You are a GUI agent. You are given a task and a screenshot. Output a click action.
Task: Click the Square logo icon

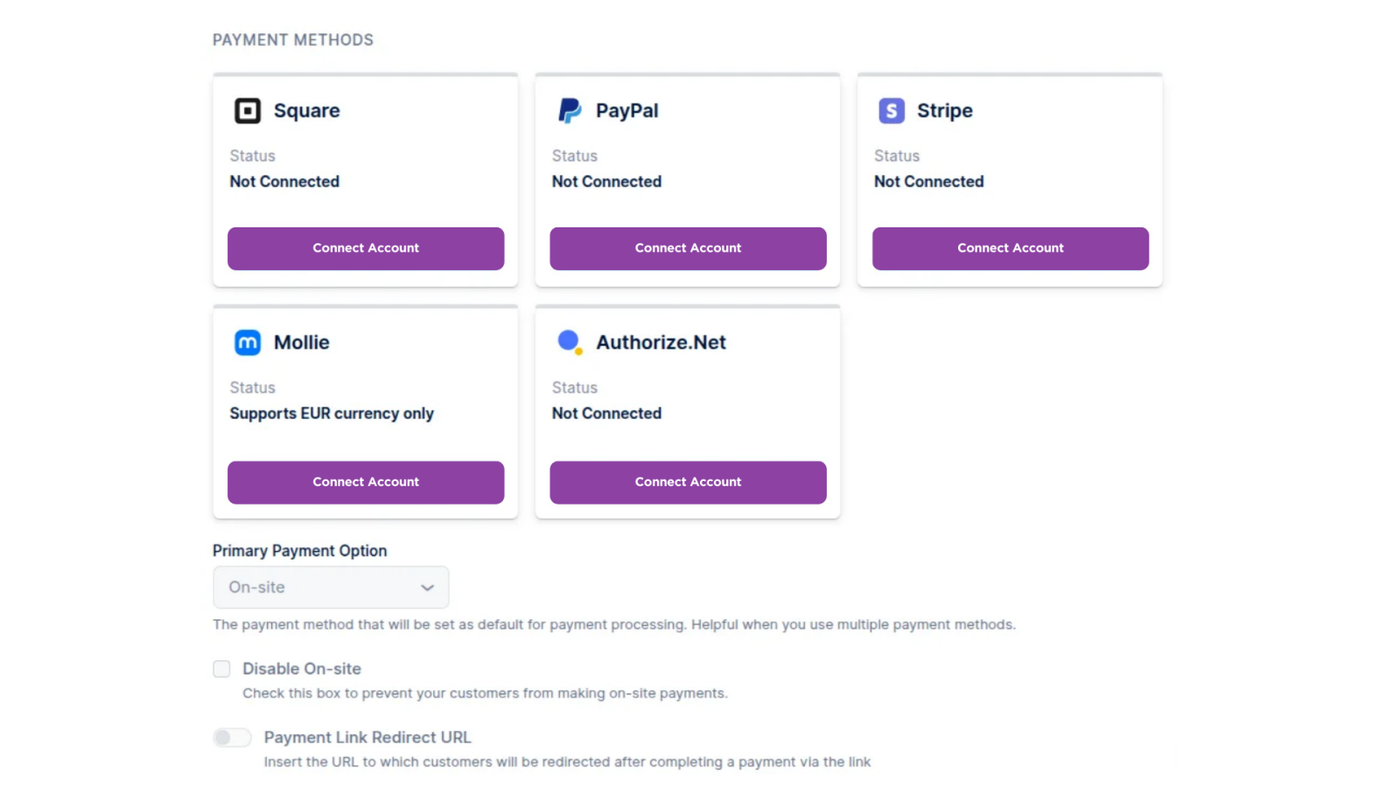tap(247, 111)
